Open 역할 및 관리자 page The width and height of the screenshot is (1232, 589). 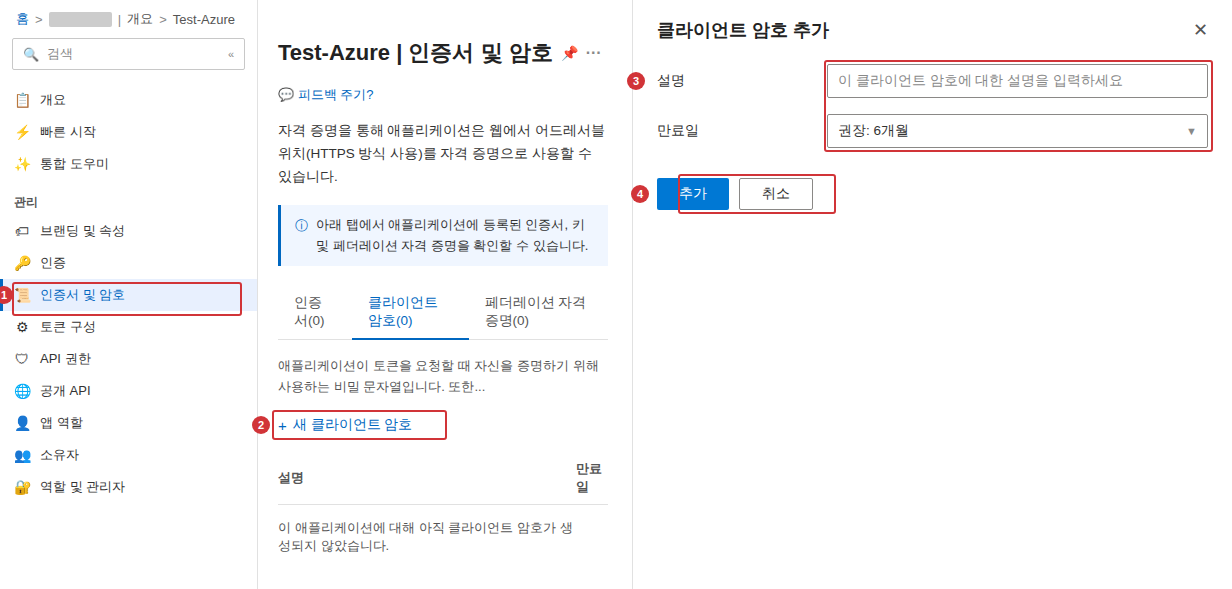[128, 487]
